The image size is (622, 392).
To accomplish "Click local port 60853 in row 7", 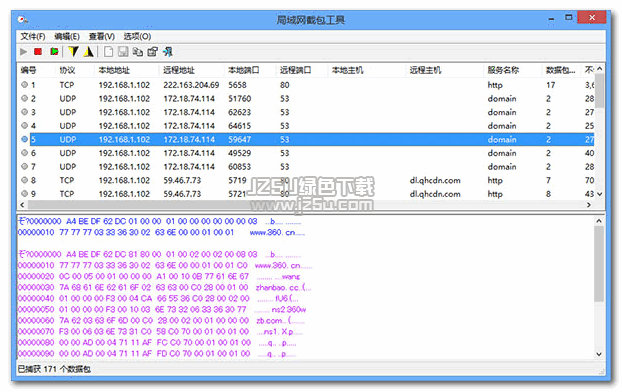I will (240, 167).
